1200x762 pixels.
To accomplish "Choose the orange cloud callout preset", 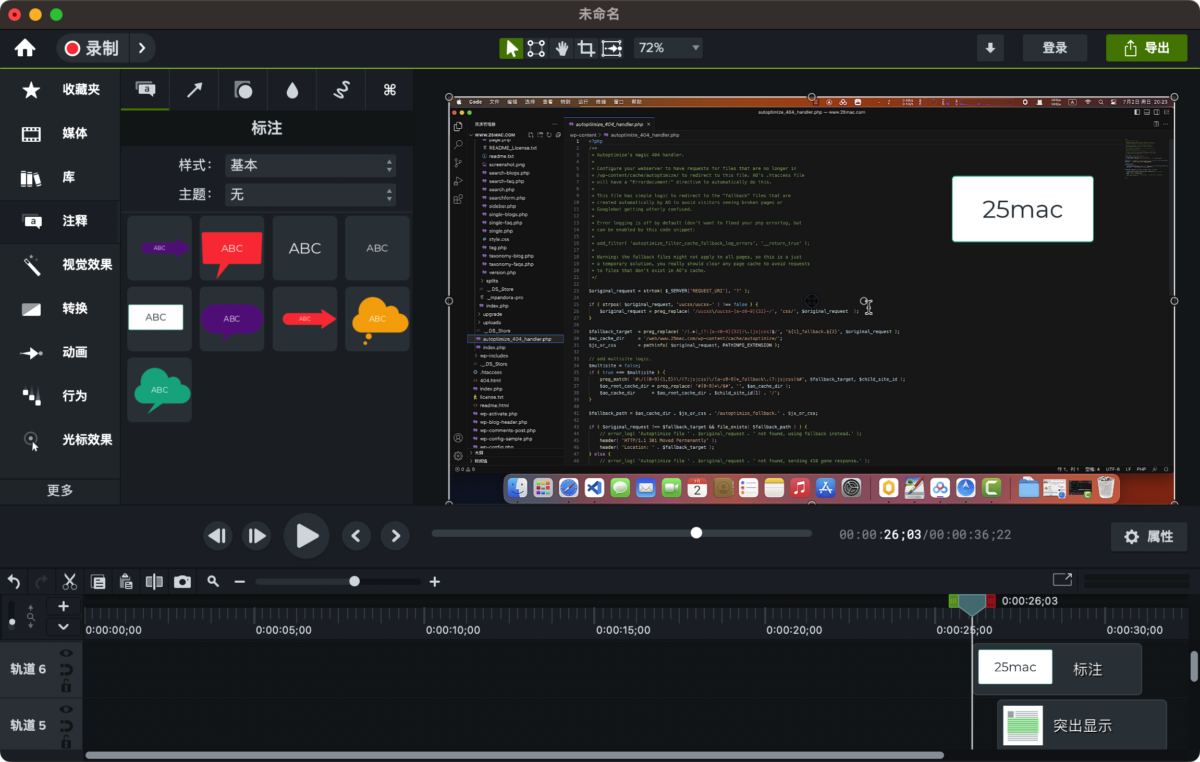I will tap(378, 319).
